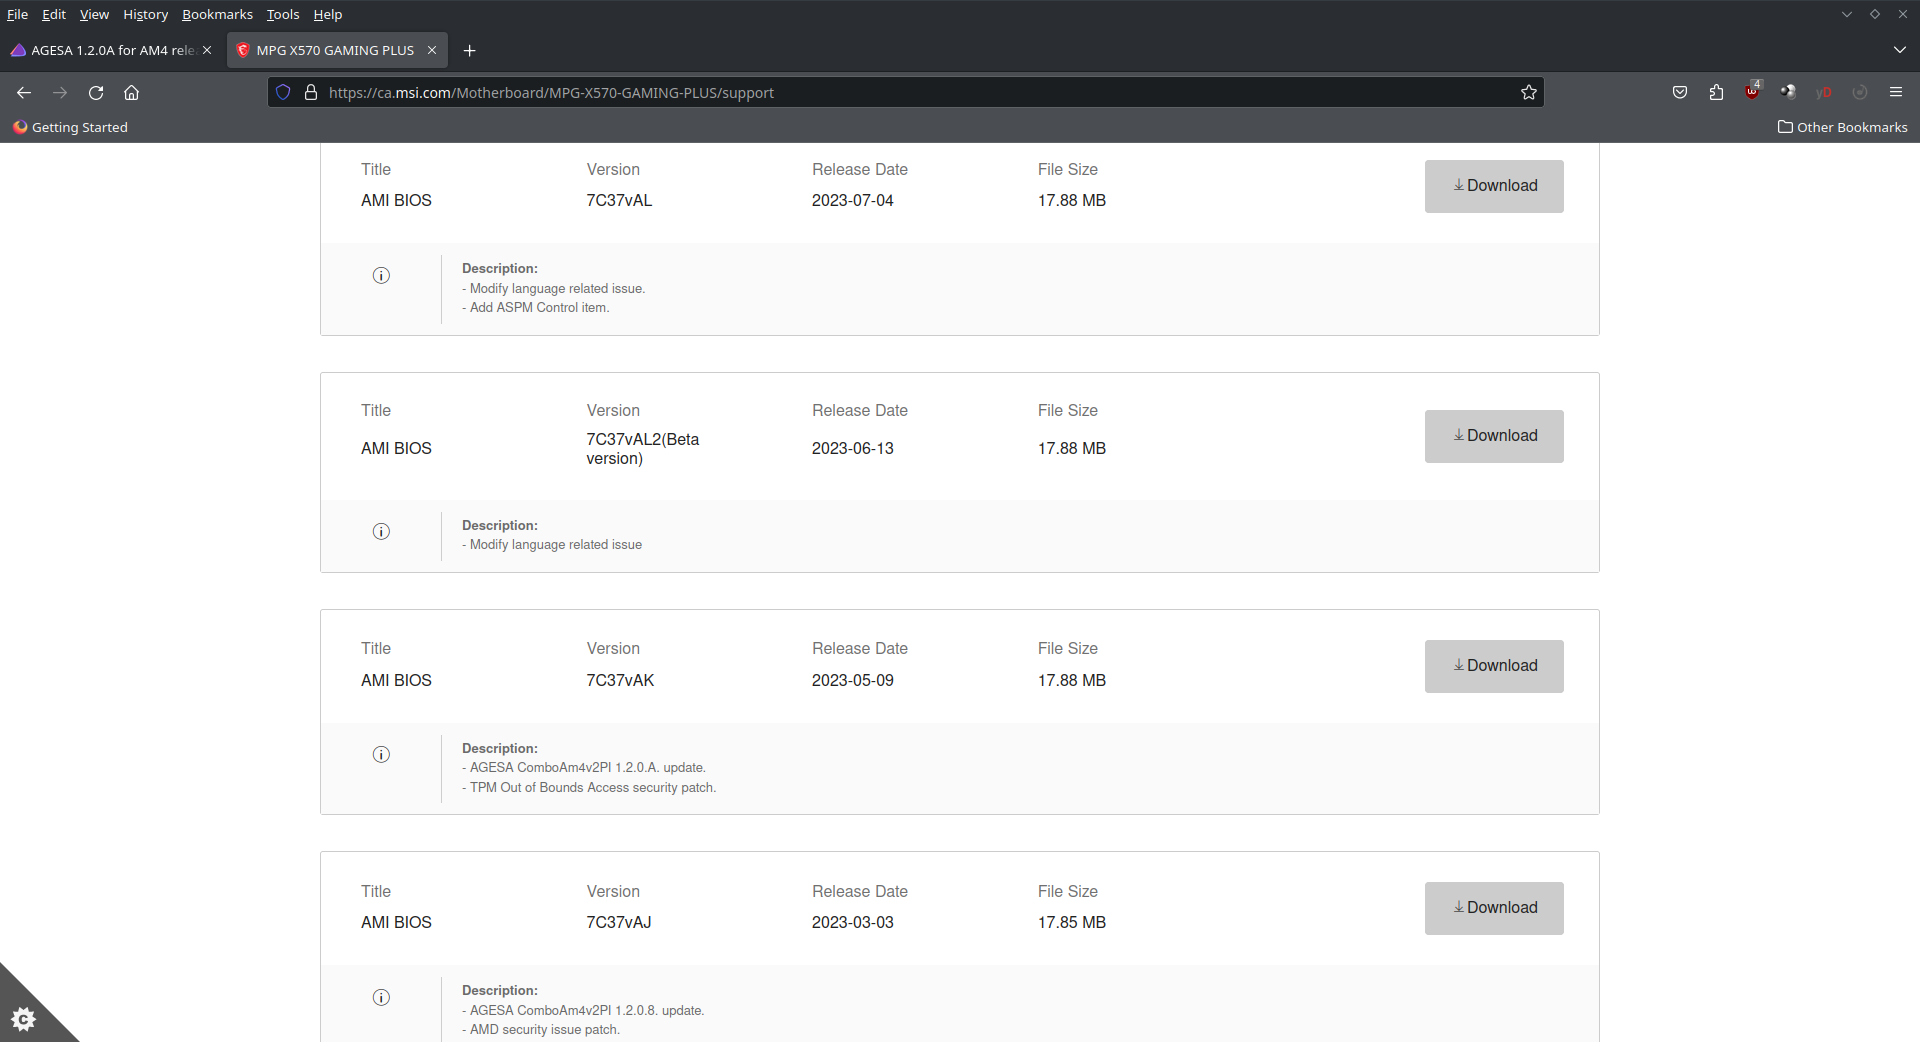
Task: View site security padlock info
Action: pyautogui.click(x=311, y=92)
